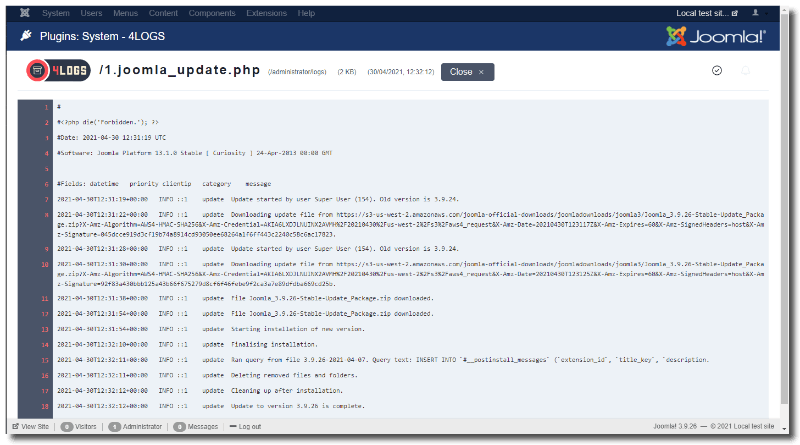Click the faded bell notification icon
Screen dimensions: 800x445
[x=745, y=70]
